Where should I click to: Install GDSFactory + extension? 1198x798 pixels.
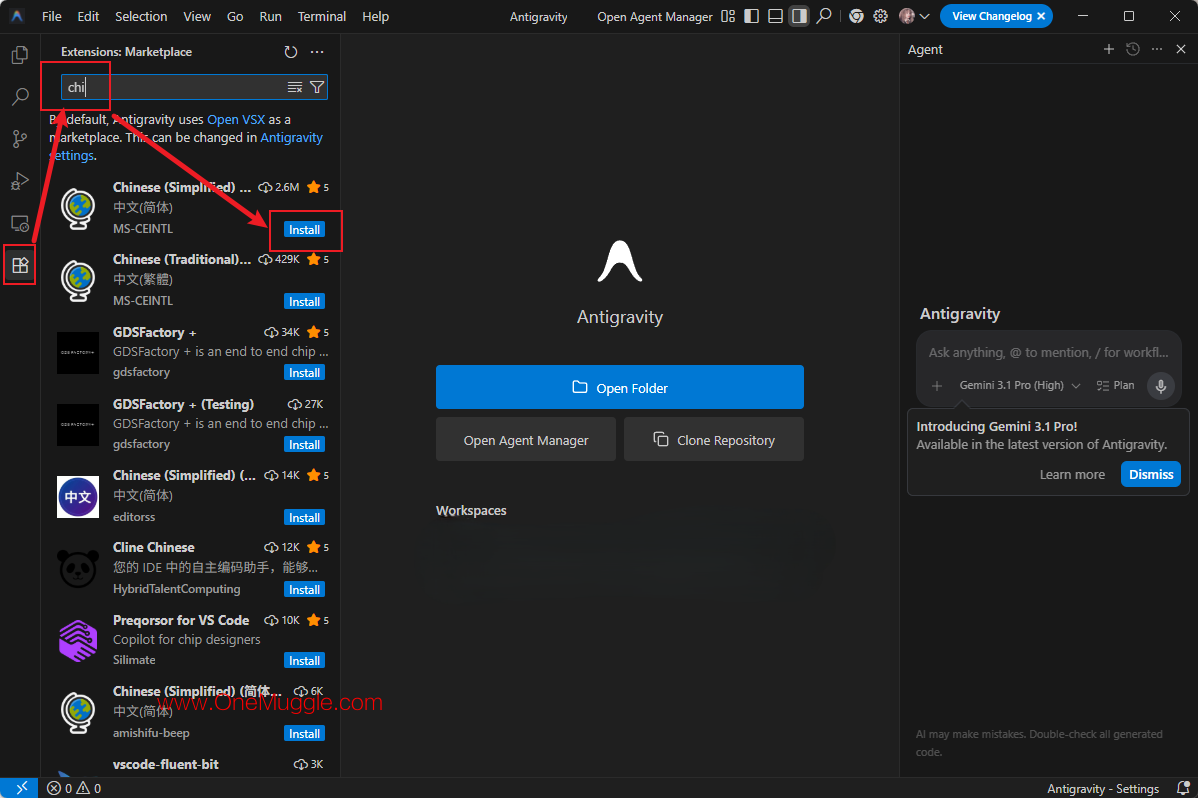[304, 372]
